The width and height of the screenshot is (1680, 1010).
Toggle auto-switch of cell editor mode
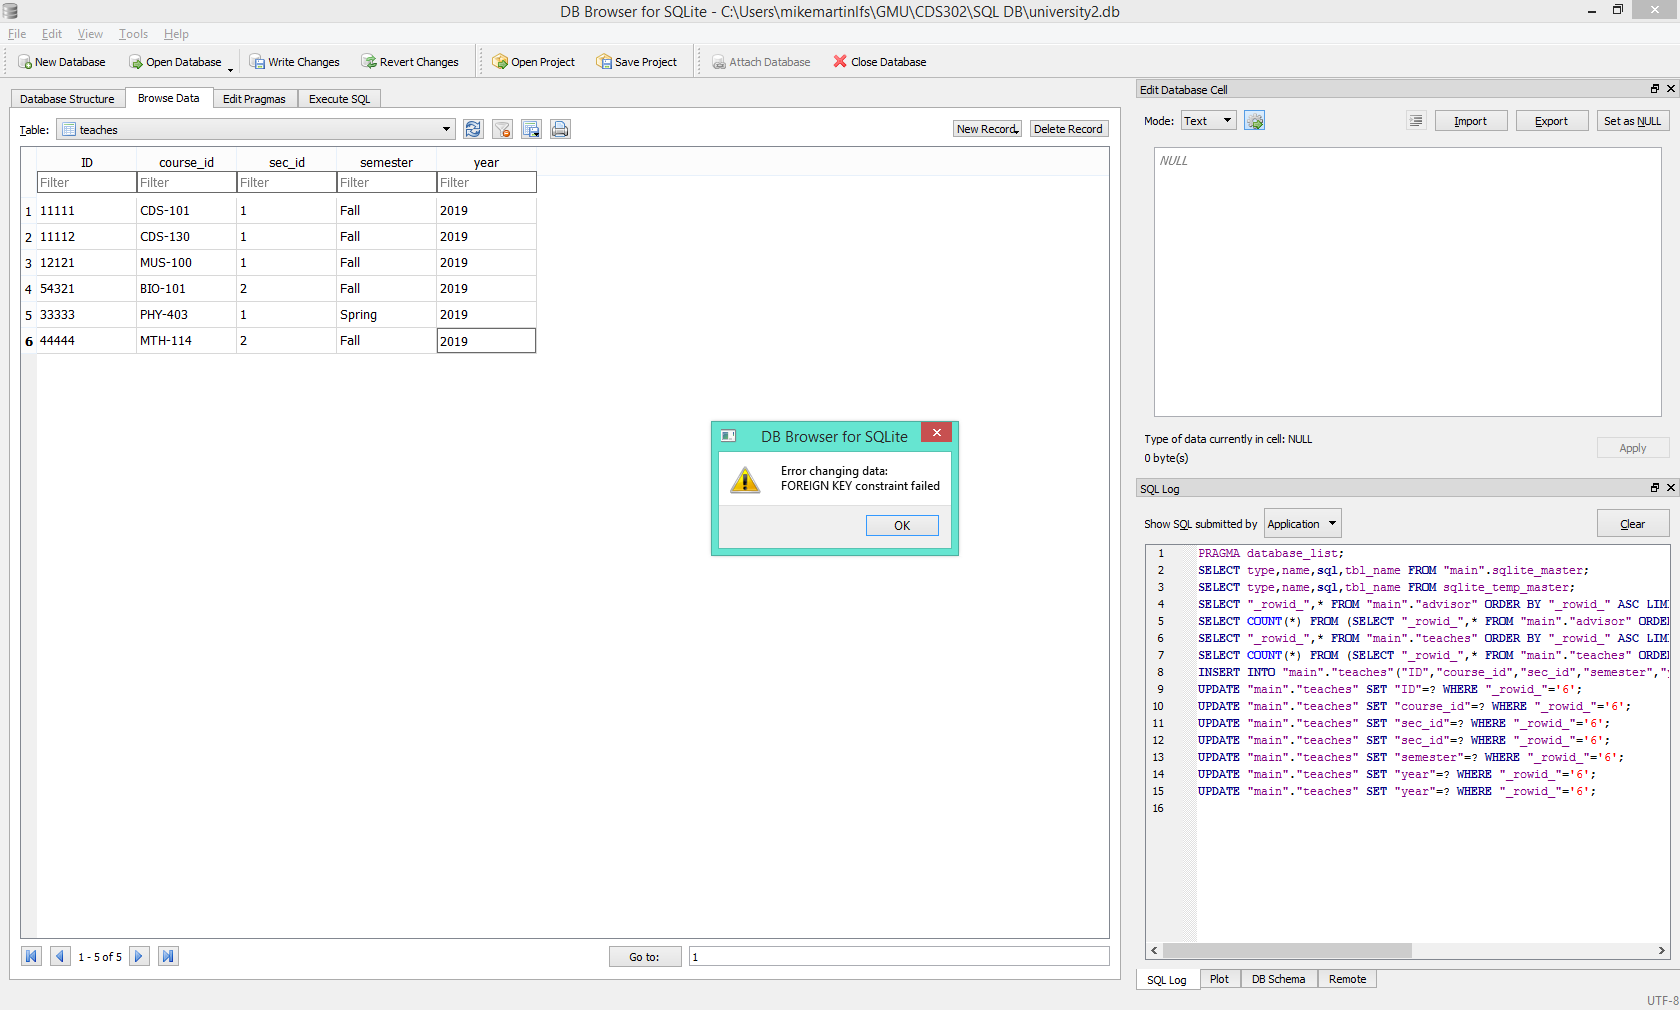[x=1255, y=121]
